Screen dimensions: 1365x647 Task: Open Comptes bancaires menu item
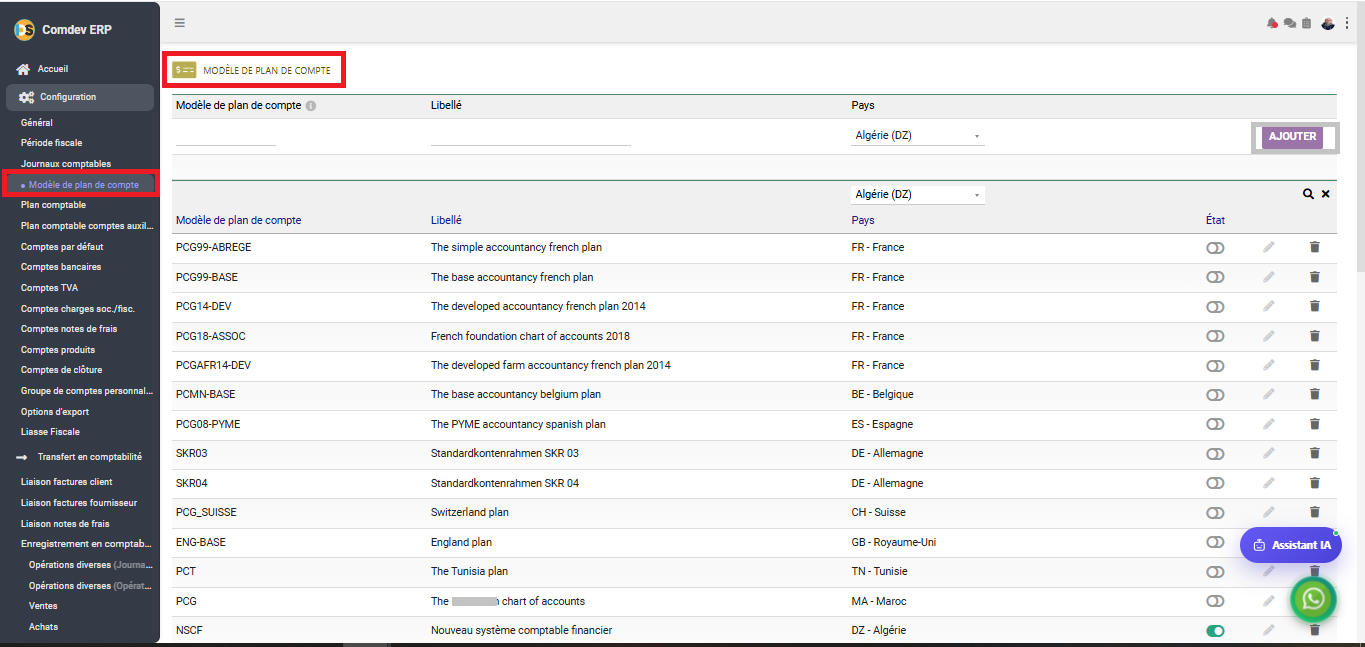pos(61,267)
